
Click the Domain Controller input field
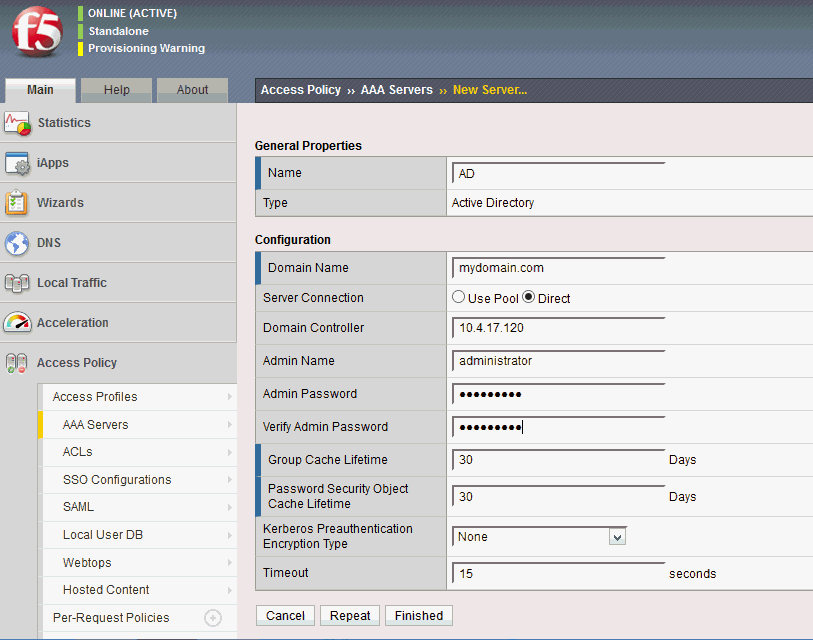point(558,329)
